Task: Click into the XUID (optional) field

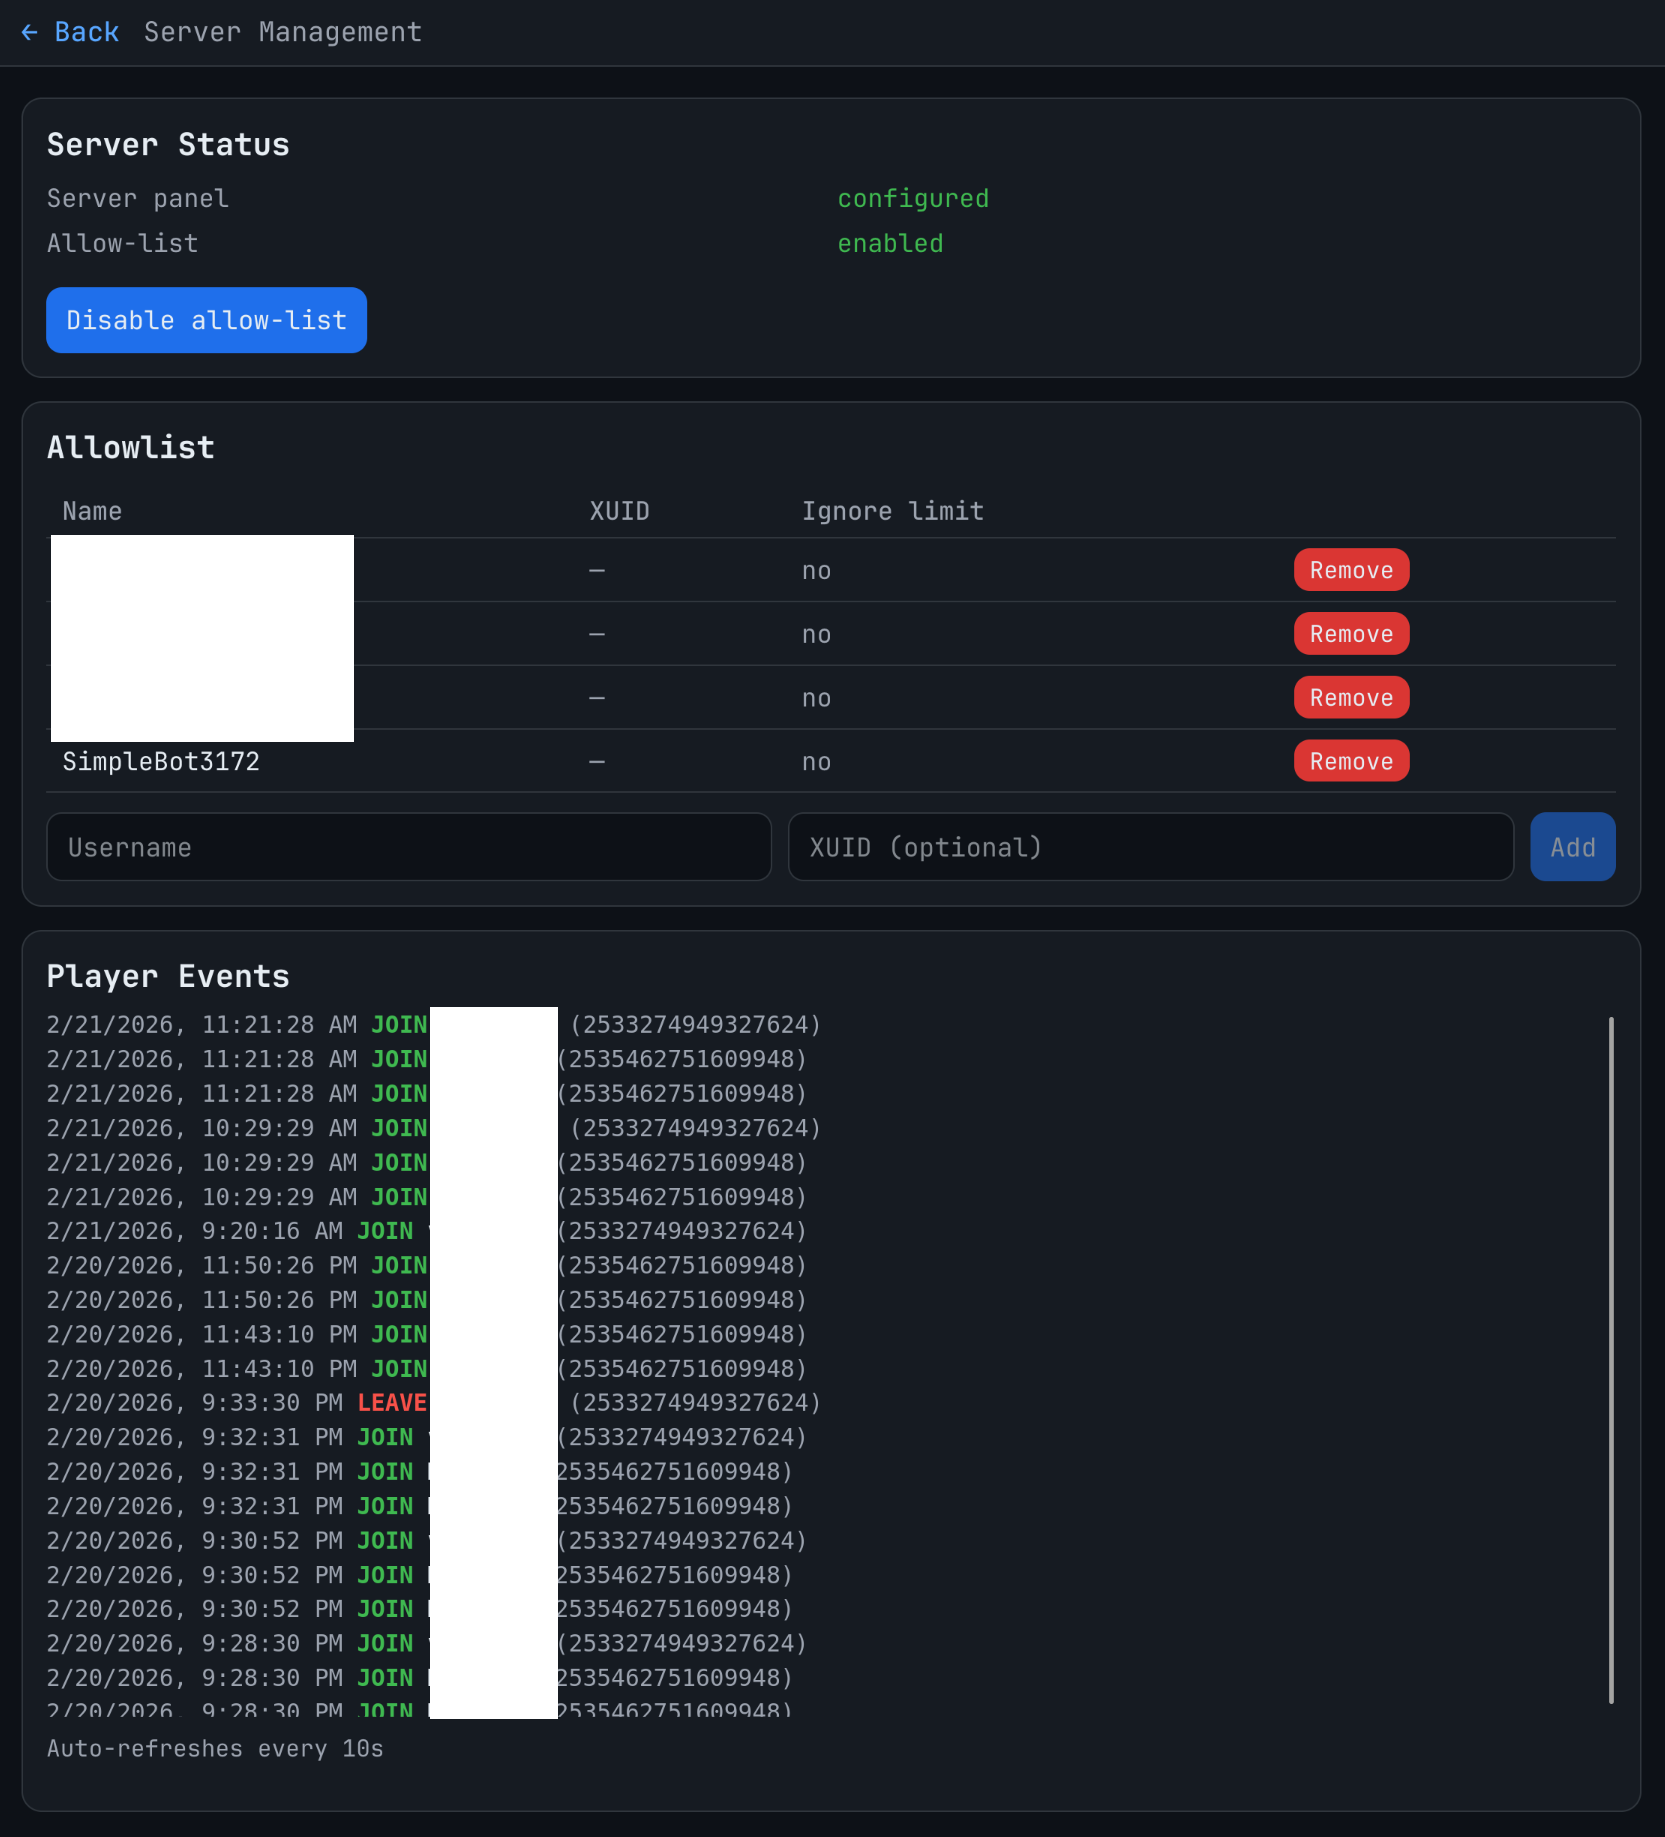Action: pos(1150,847)
